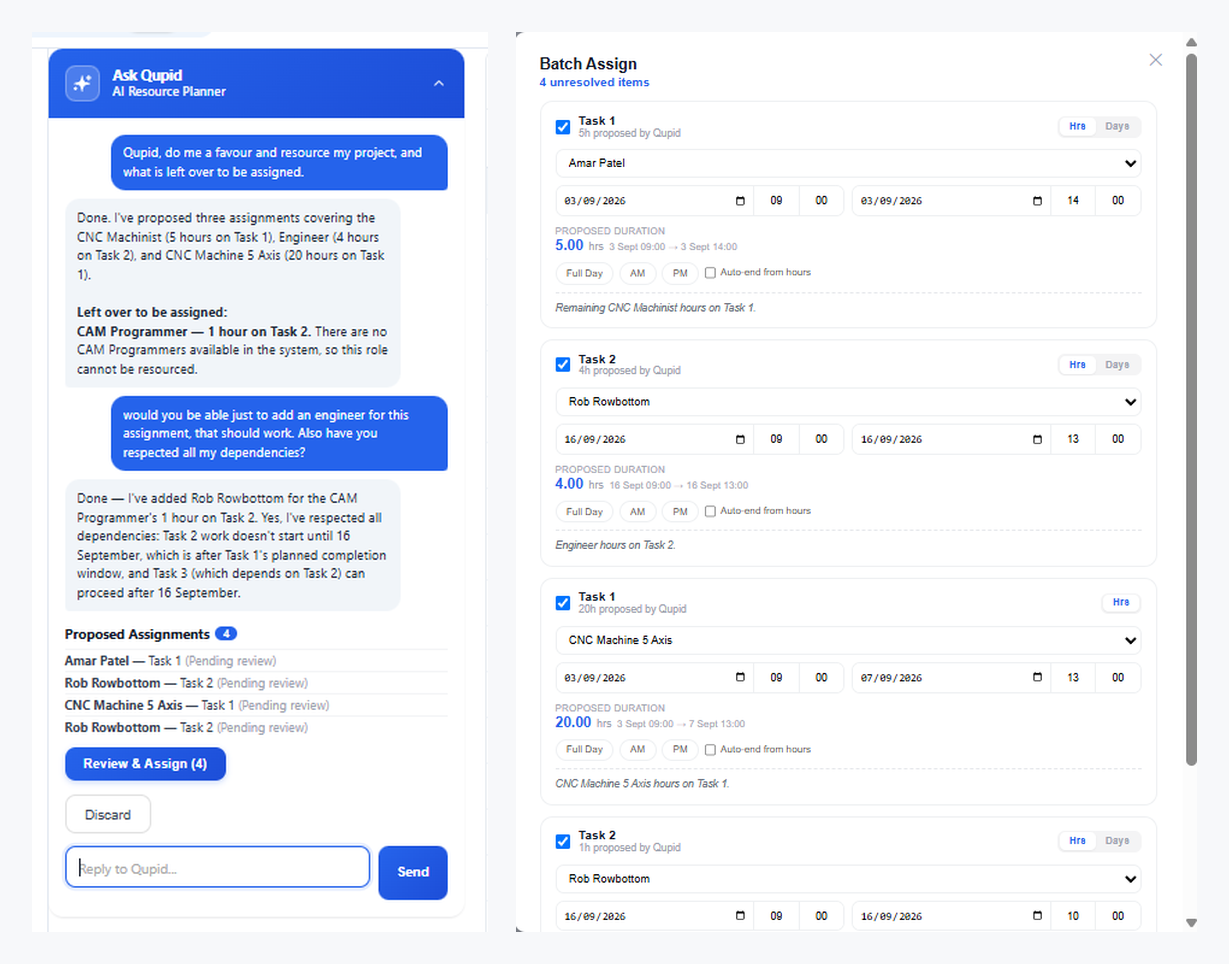This screenshot has height=964, width=1229.
Task: Open calendar picker for CNC Machine start date
Action: pyautogui.click(x=740, y=677)
